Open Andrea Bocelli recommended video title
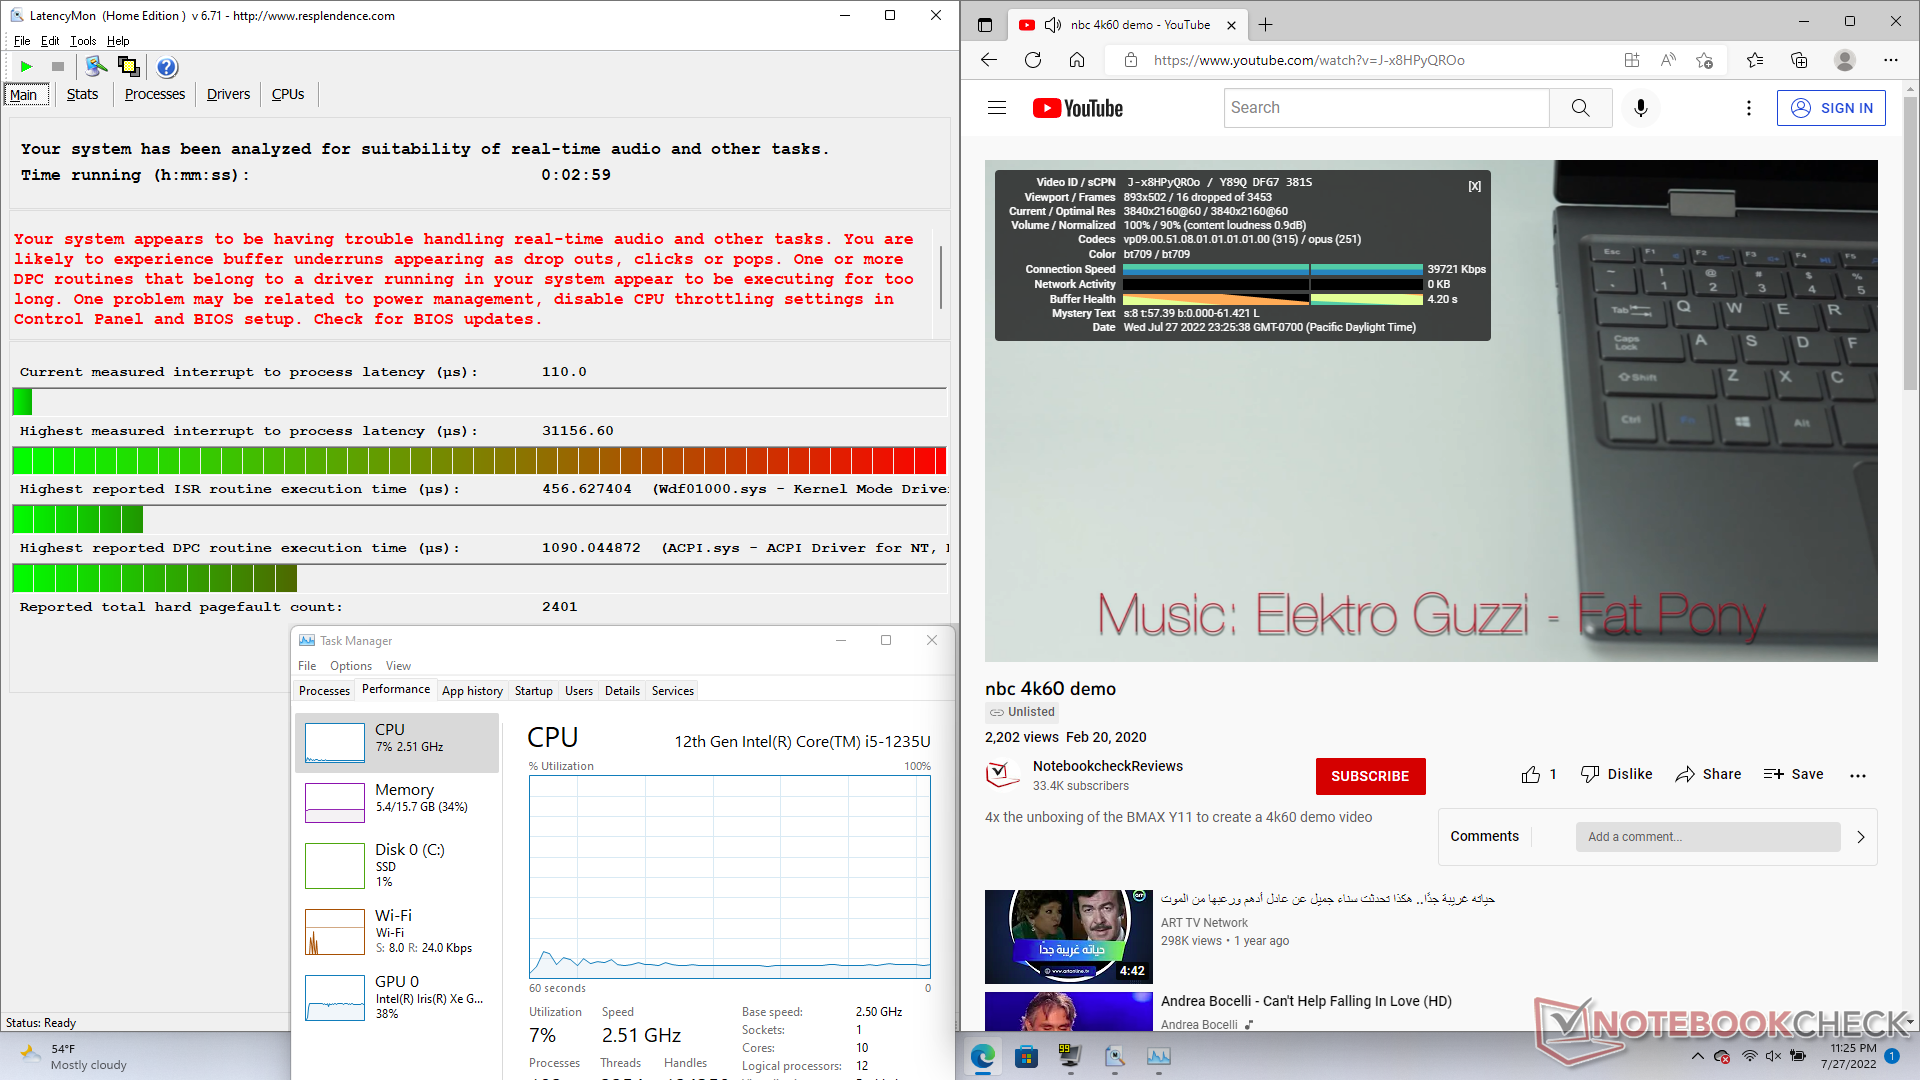 point(1306,1001)
